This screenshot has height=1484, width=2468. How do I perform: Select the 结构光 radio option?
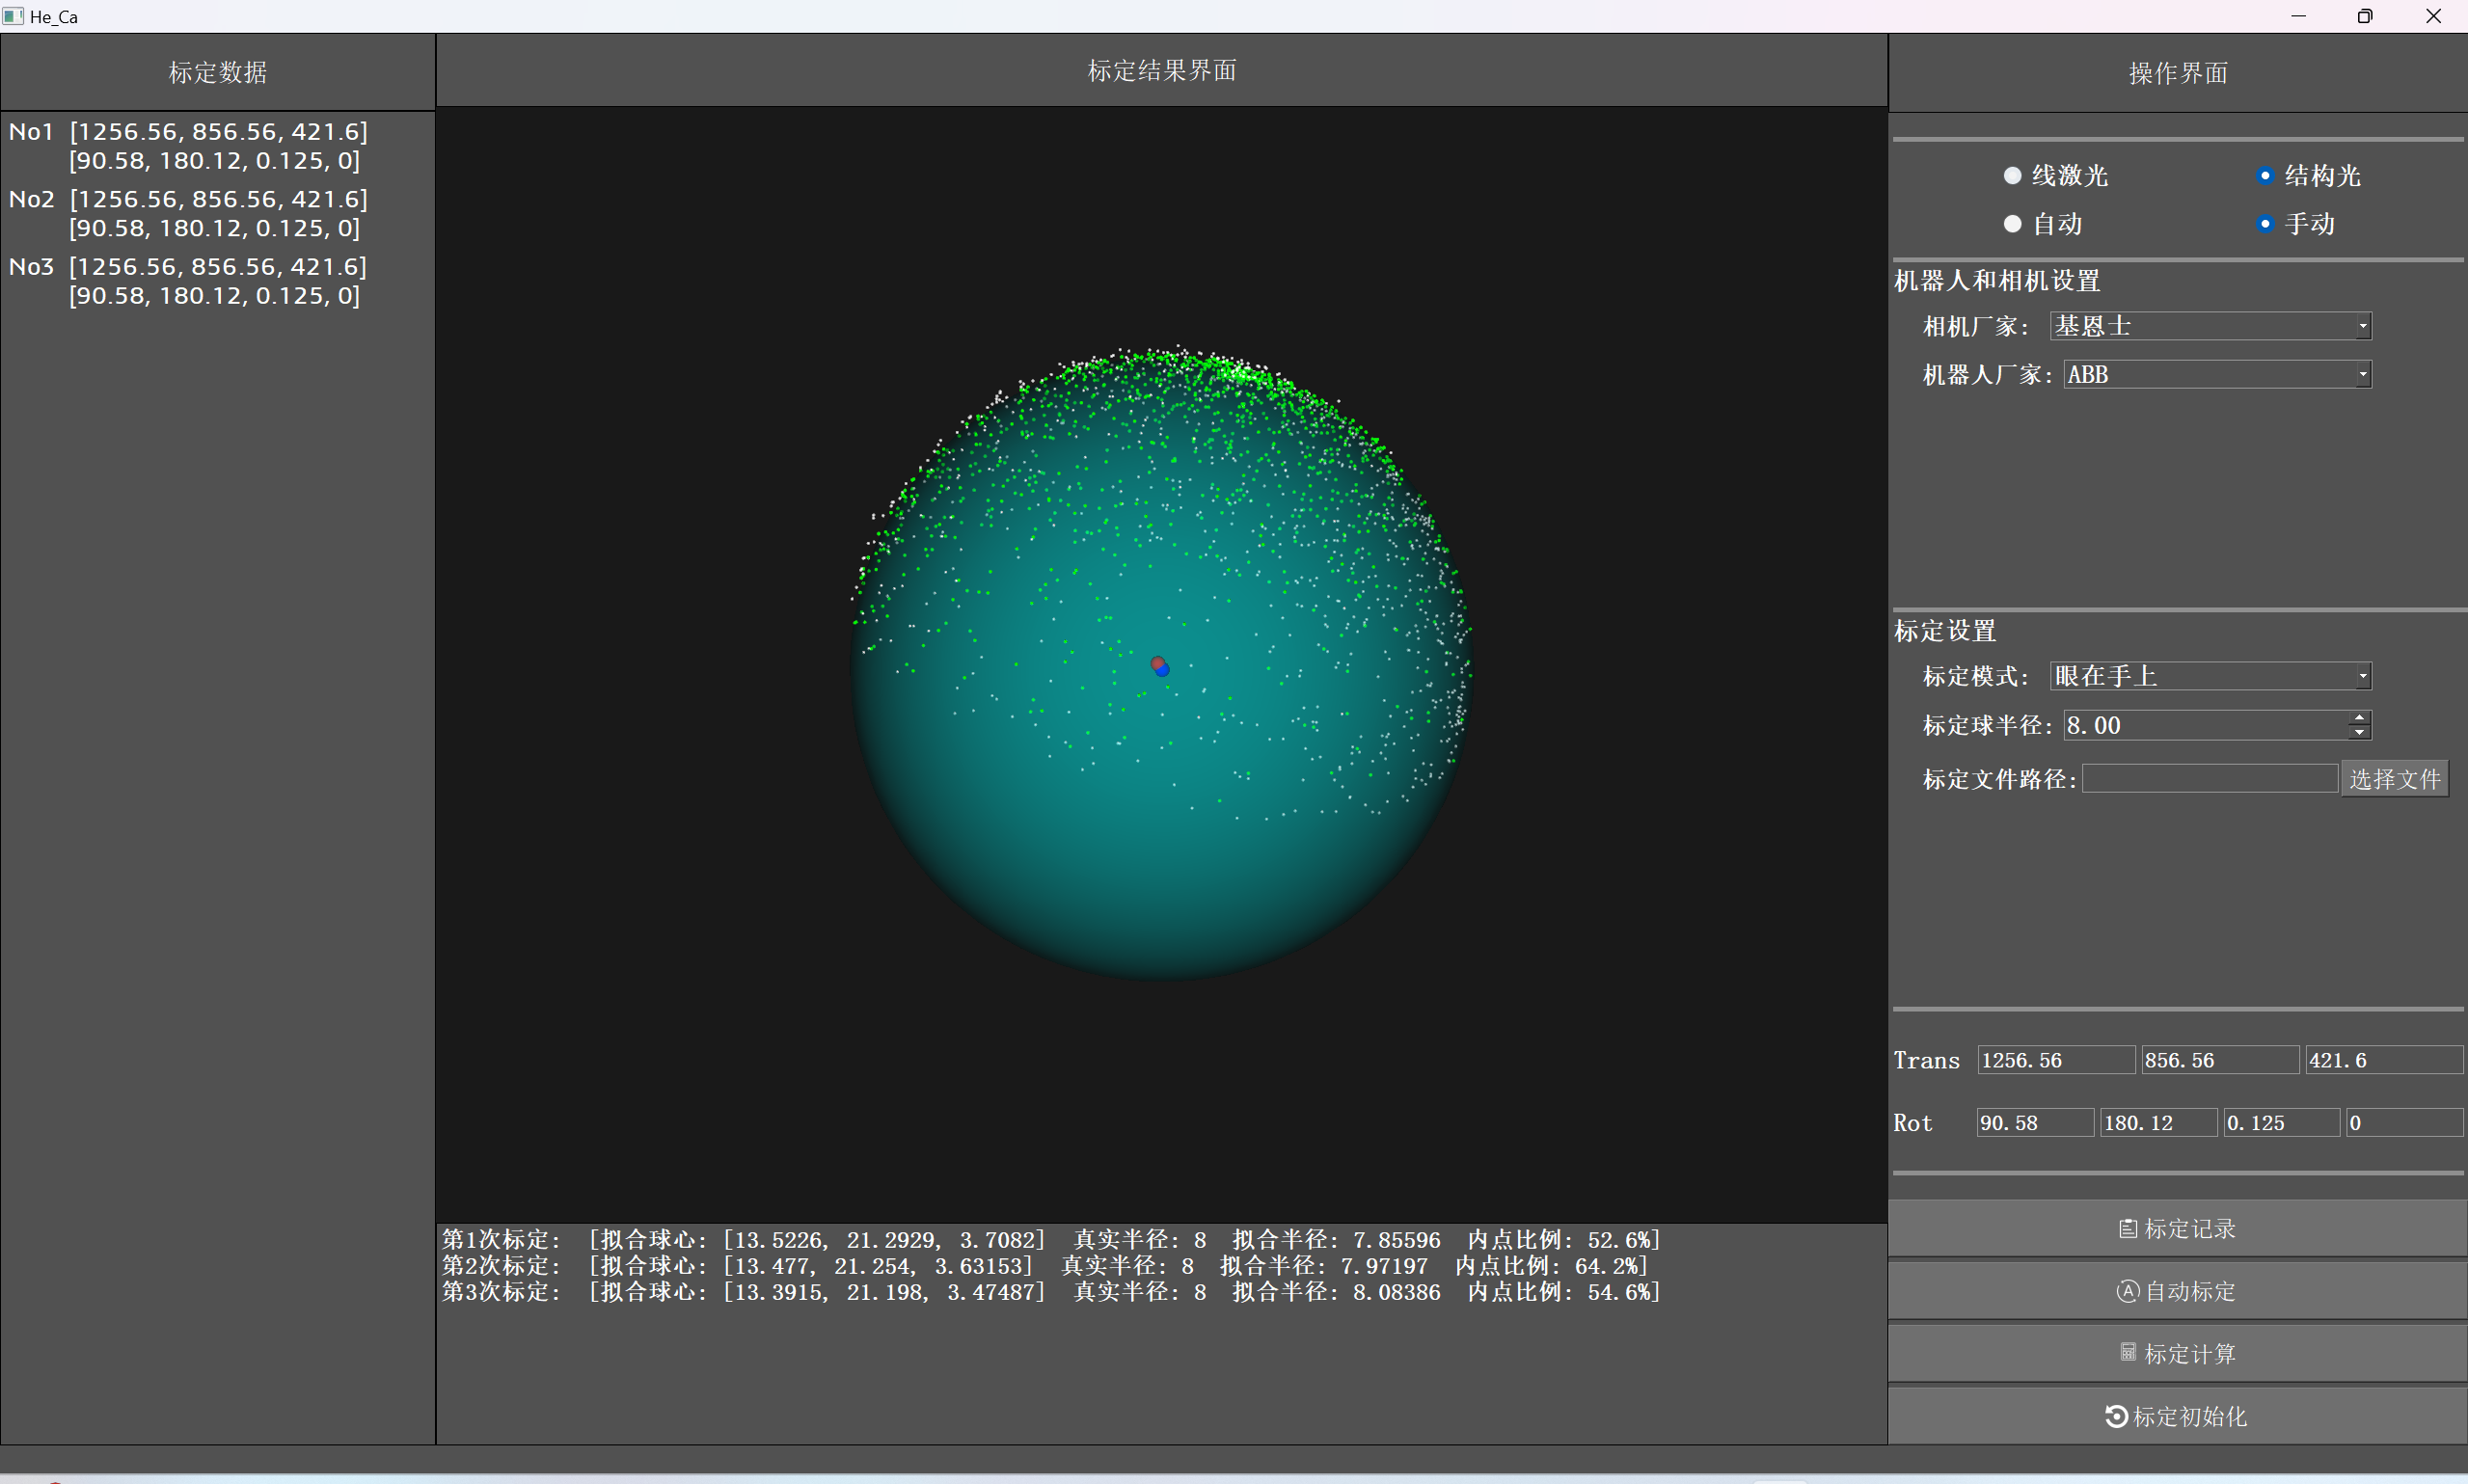tap(2265, 176)
